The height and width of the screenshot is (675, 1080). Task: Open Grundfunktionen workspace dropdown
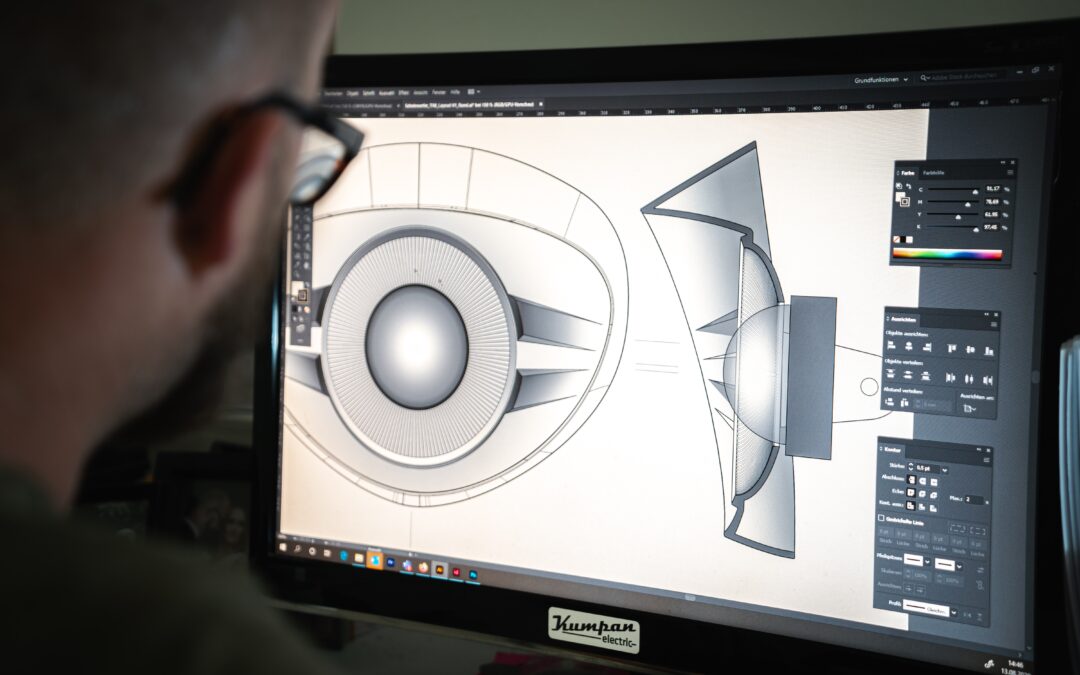tap(881, 79)
